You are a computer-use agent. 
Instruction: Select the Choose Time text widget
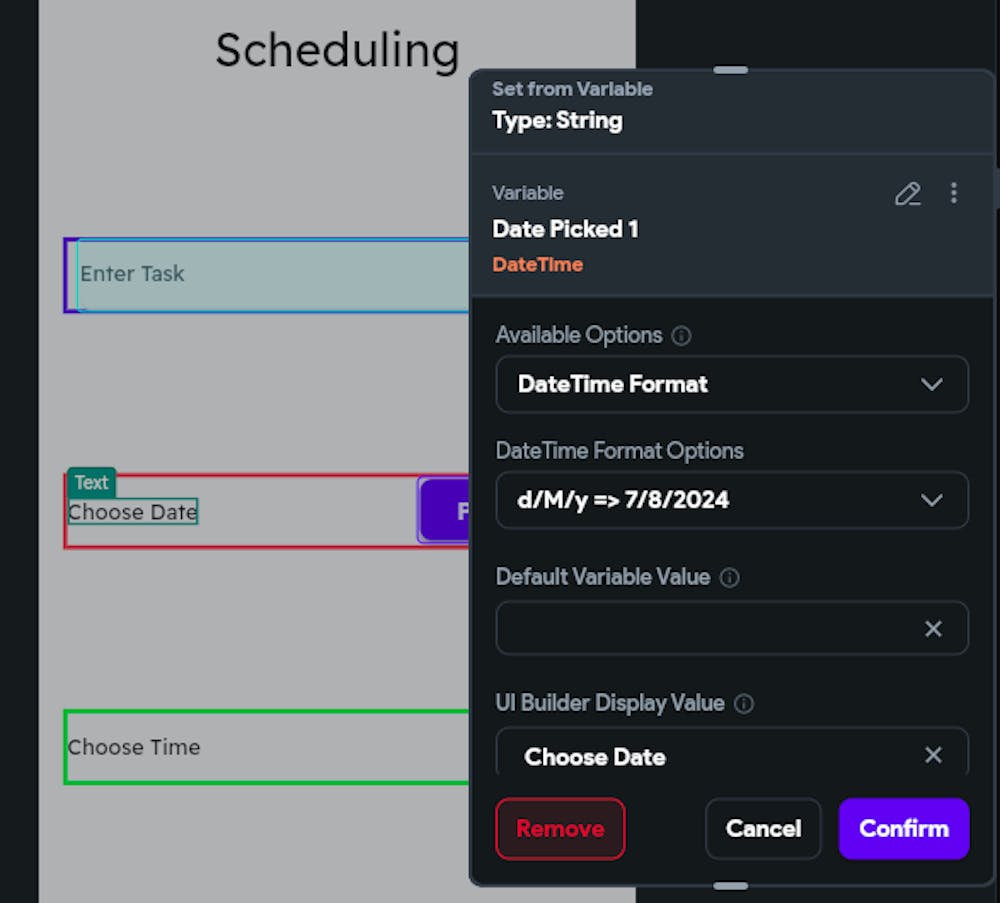[134, 747]
